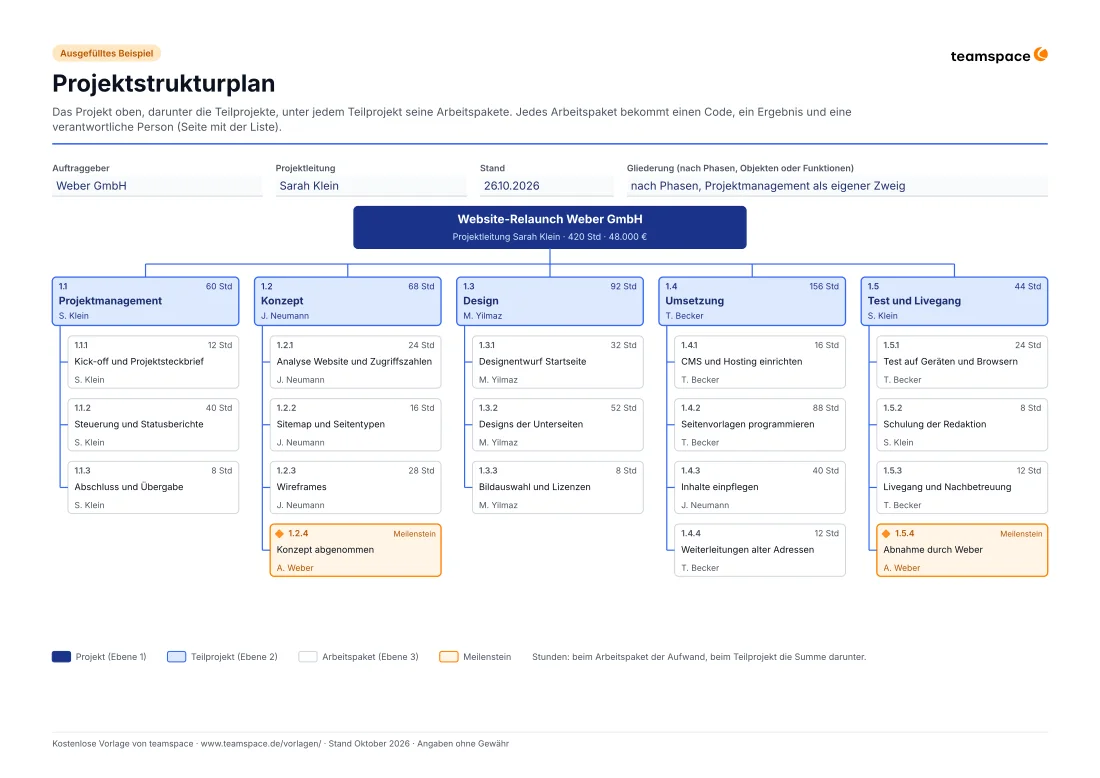This screenshot has width=1100, height=778.
Task: Click the teamspace logo icon
Action: click(1041, 54)
